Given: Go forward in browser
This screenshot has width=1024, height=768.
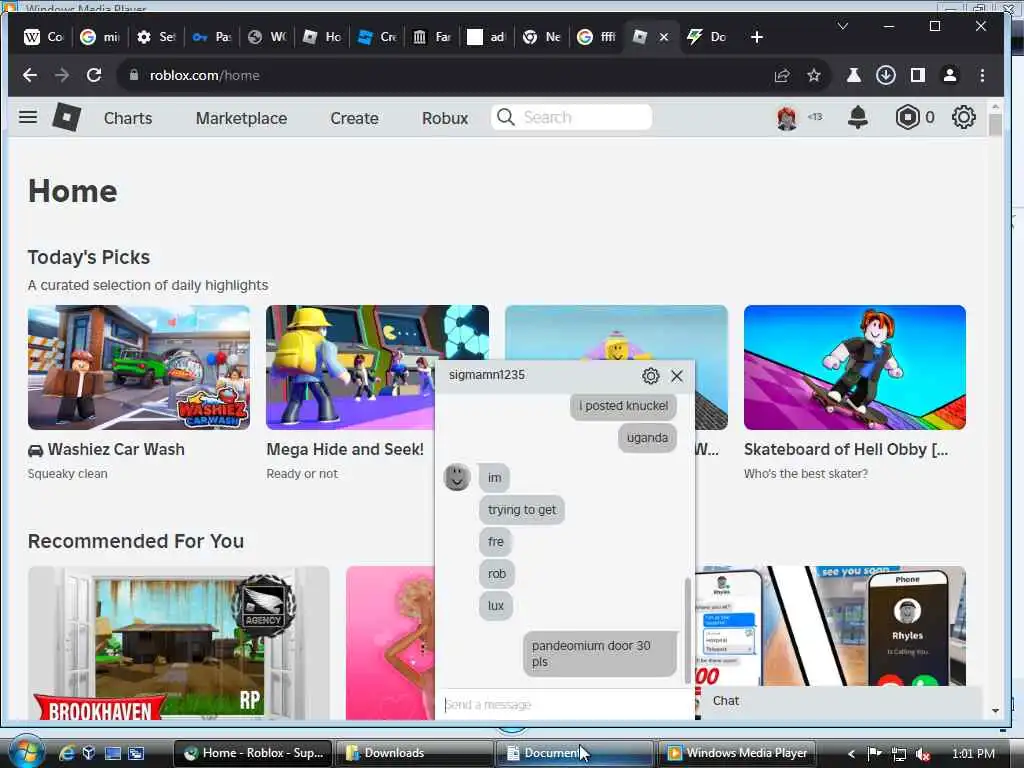Looking at the screenshot, I should click(62, 75).
